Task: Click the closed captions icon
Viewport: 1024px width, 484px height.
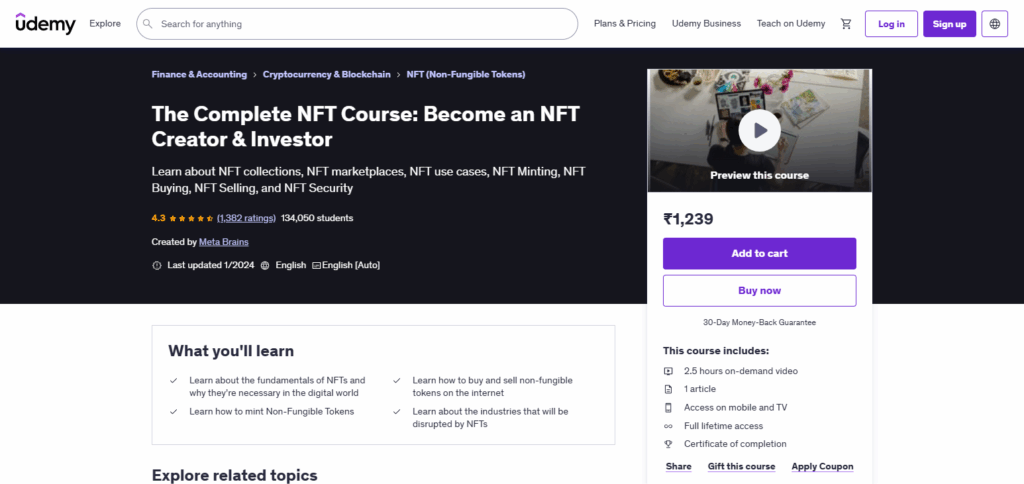Action: tap(316, 265)
